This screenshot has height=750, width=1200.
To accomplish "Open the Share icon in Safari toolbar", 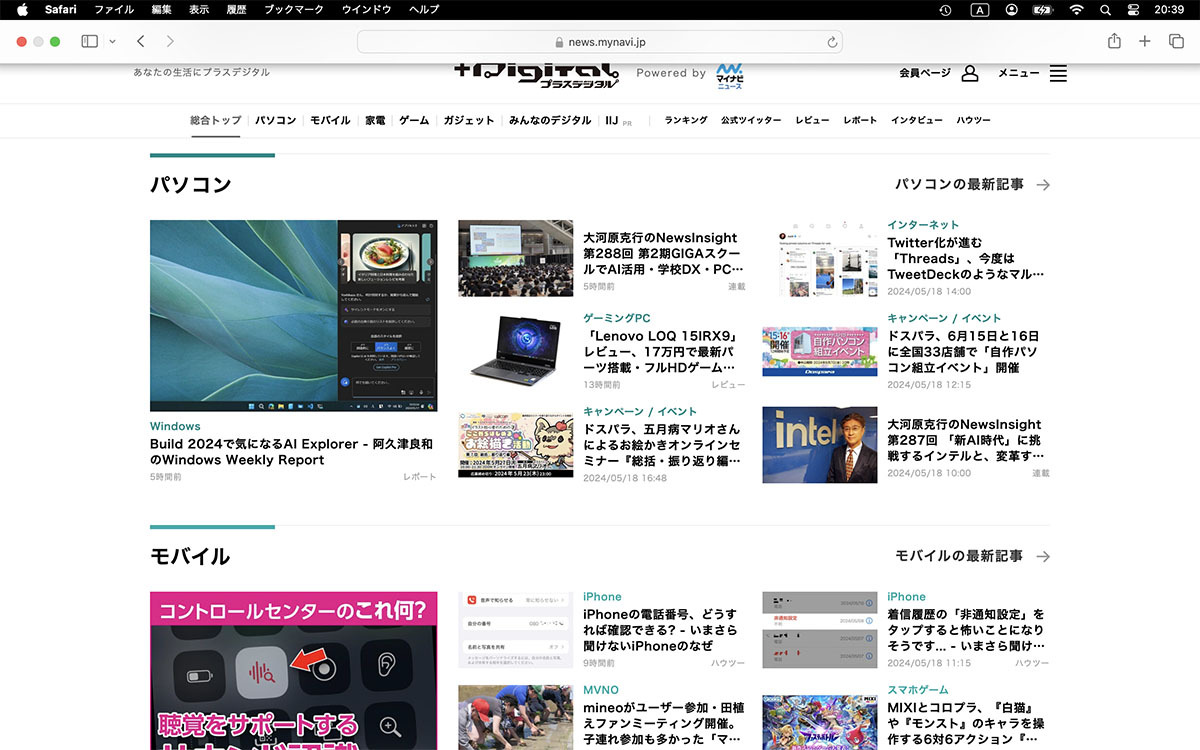I will 1114,41.
